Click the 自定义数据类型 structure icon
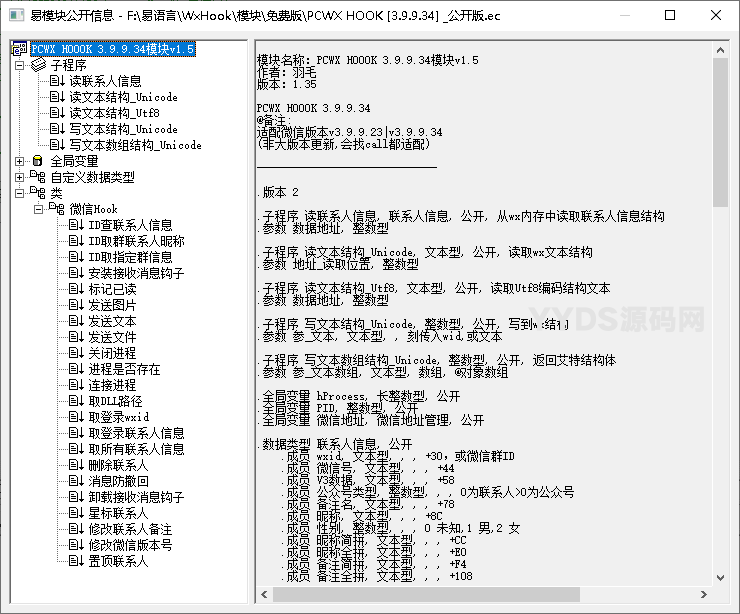The width and height of the screenshot is (740, 614). (38, 177)
